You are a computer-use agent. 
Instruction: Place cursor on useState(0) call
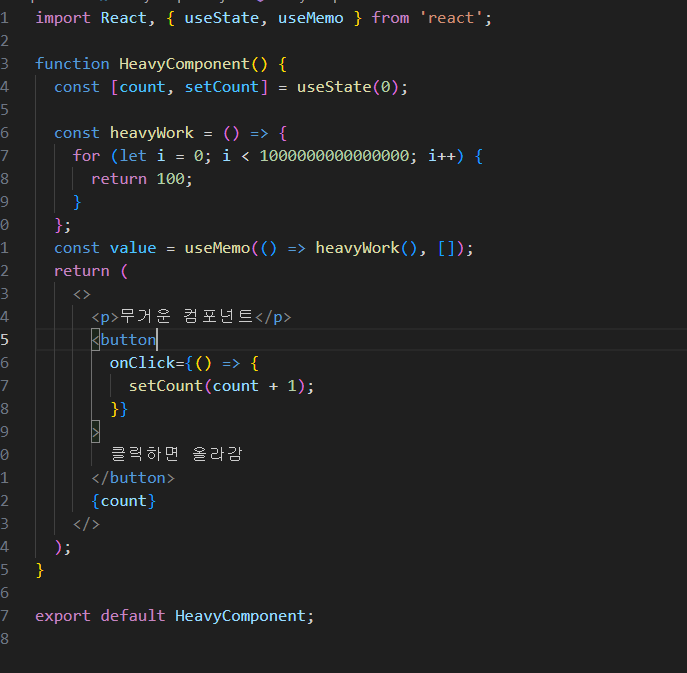coord(347,87)
